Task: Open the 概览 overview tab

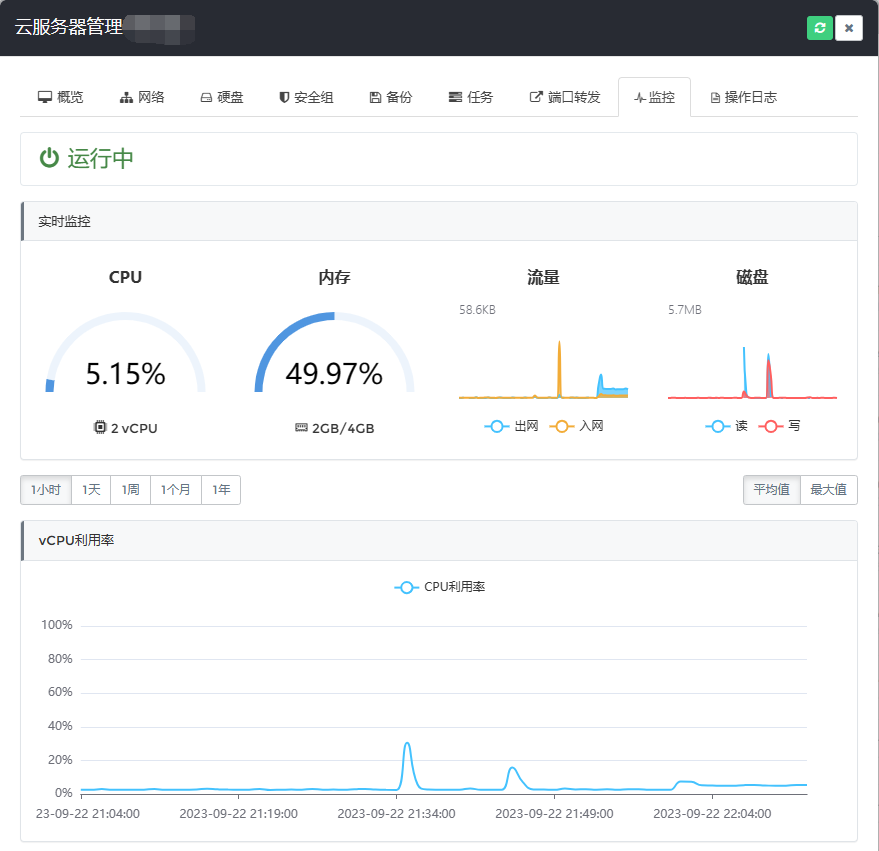Action: [61, 98]
